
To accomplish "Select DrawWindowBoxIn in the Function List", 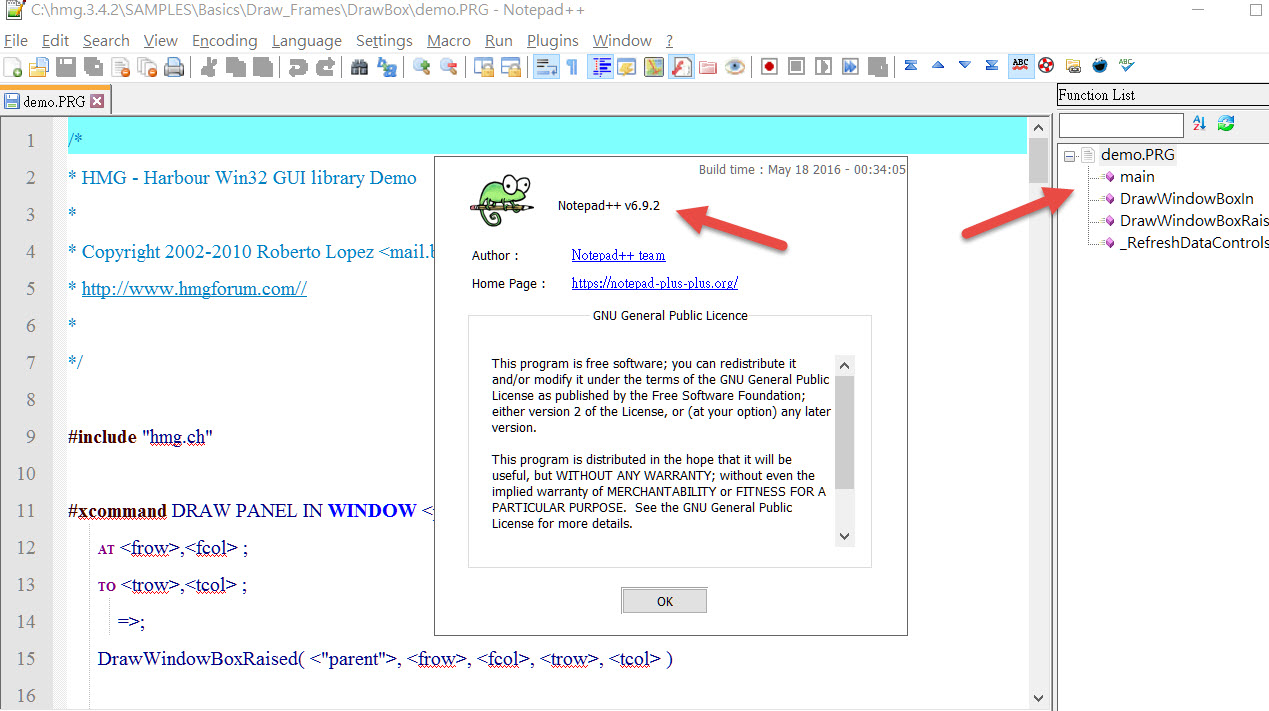I will [x=1186, y=199].
